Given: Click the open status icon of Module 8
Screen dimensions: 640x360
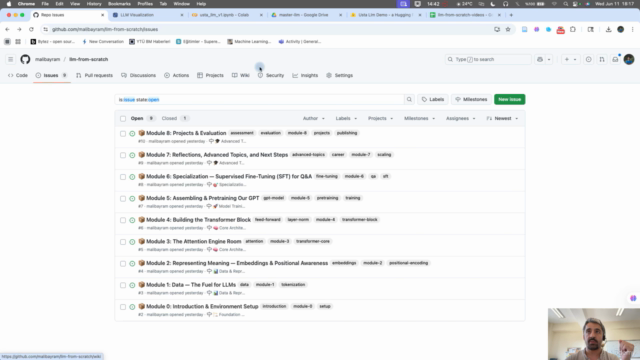Looking at the screenshot, I should click(x=132, y=133).
